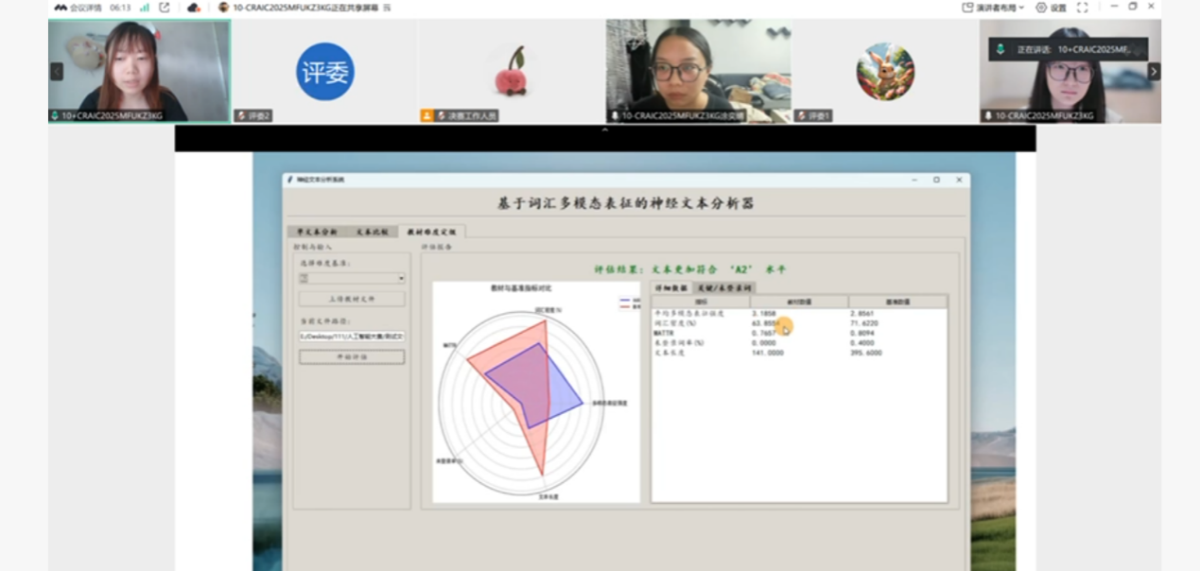Click the share link icon in top bar
This screenshot has height=571, width=1200.
[164, 7]
